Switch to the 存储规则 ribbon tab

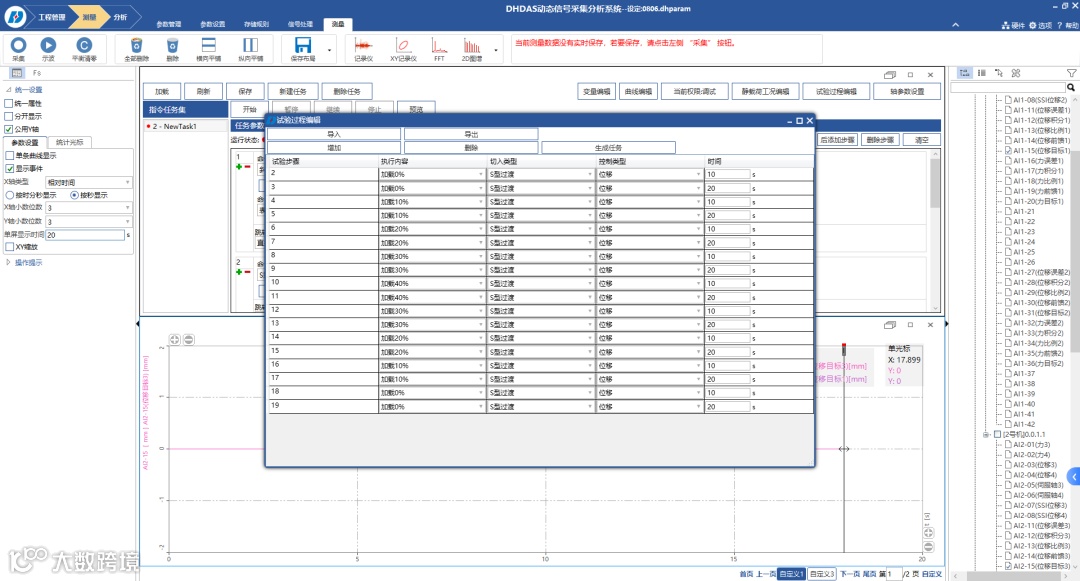pos(256,24)
